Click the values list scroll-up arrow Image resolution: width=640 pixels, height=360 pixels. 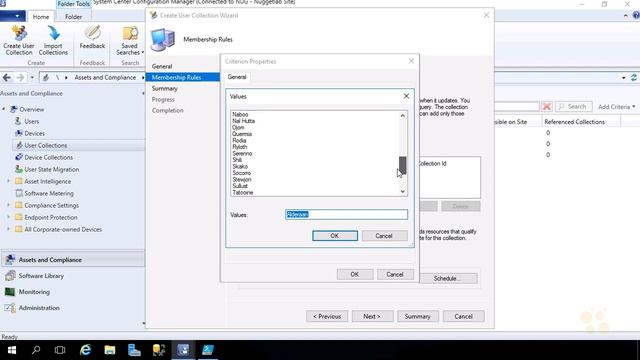tap(403, 116)
